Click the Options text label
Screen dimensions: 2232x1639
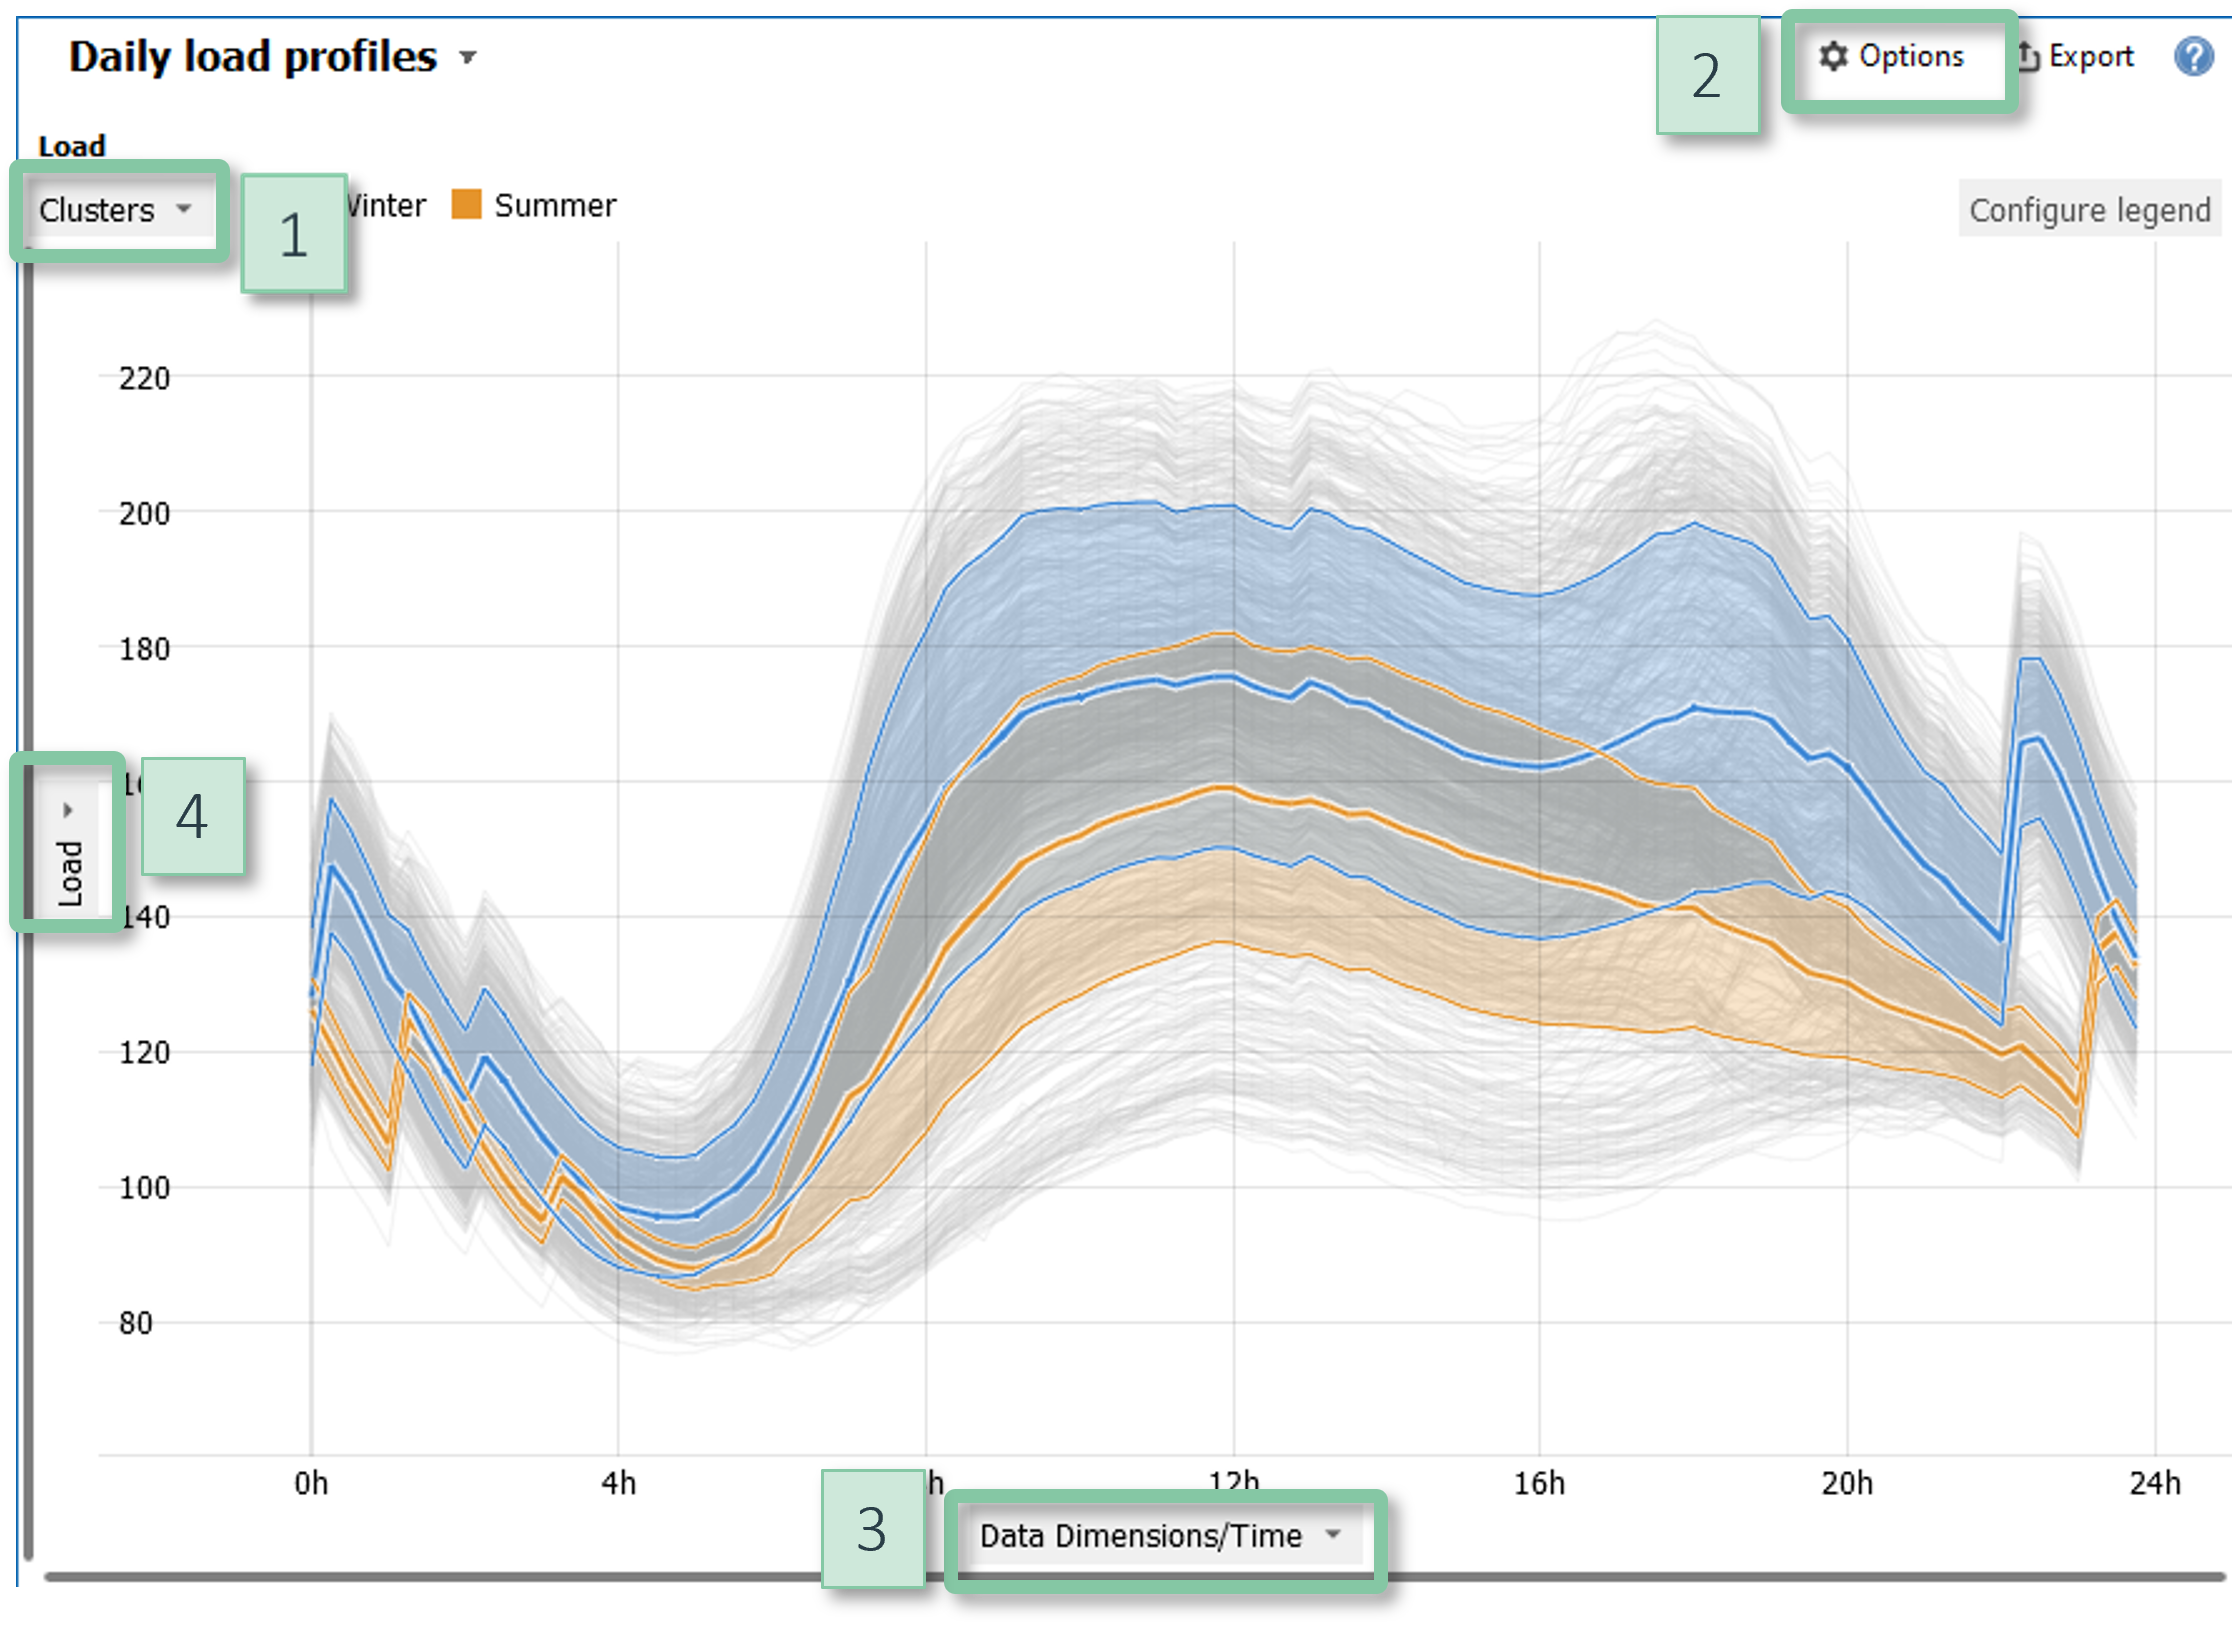[1911, 57]
